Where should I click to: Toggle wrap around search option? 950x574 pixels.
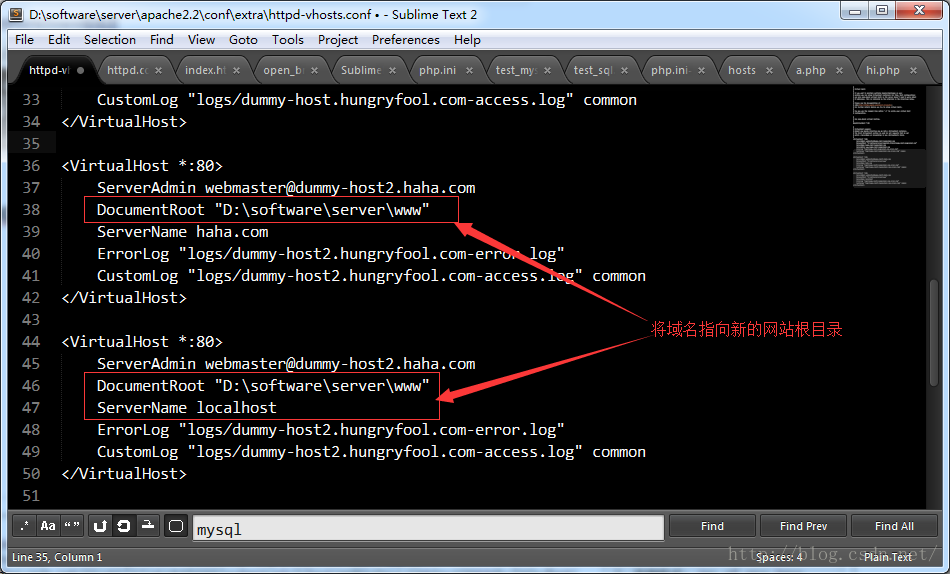coord(124,526)
